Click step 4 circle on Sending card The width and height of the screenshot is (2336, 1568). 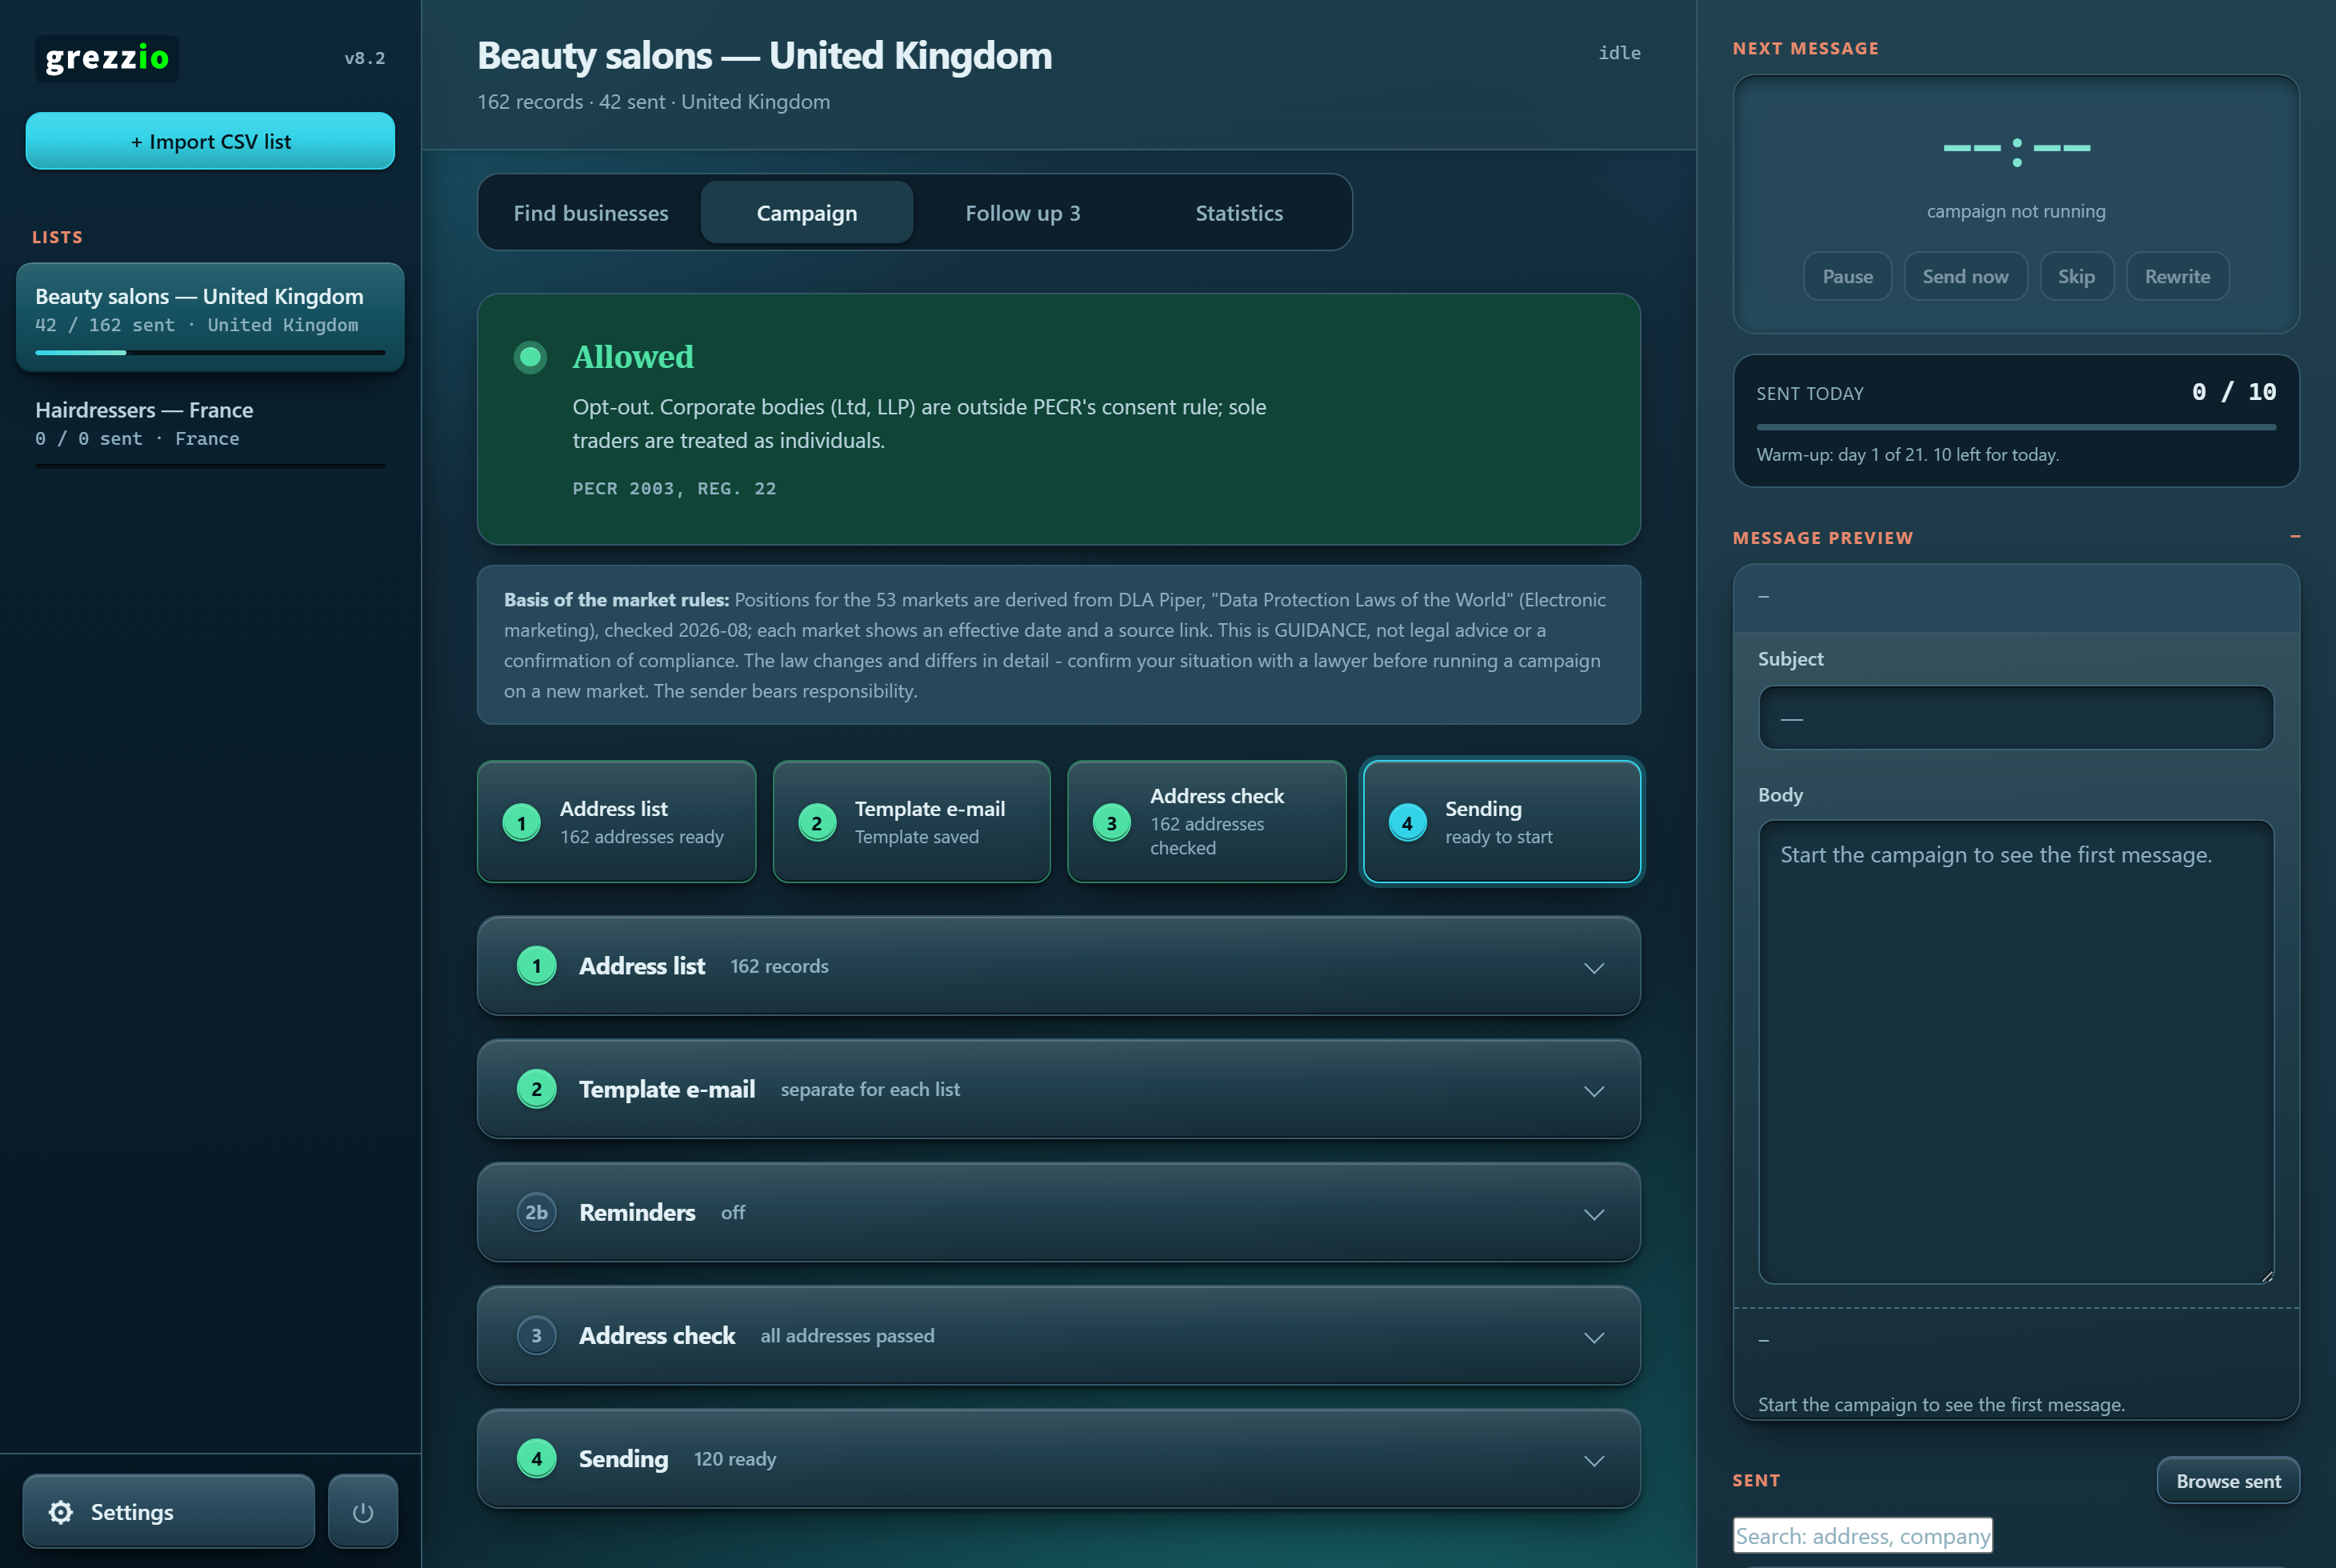[x=1407, y=823]
